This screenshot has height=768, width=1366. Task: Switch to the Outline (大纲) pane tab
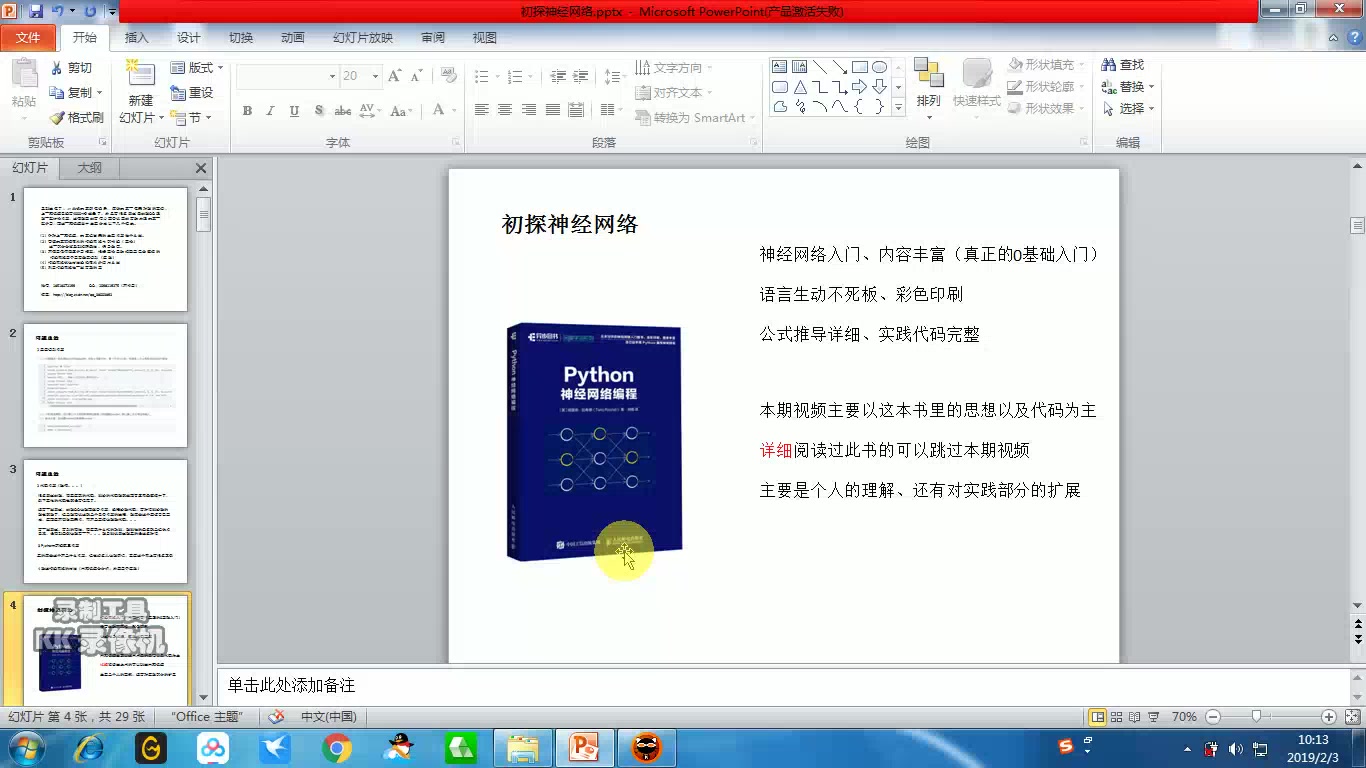click(x=90, y=168)
